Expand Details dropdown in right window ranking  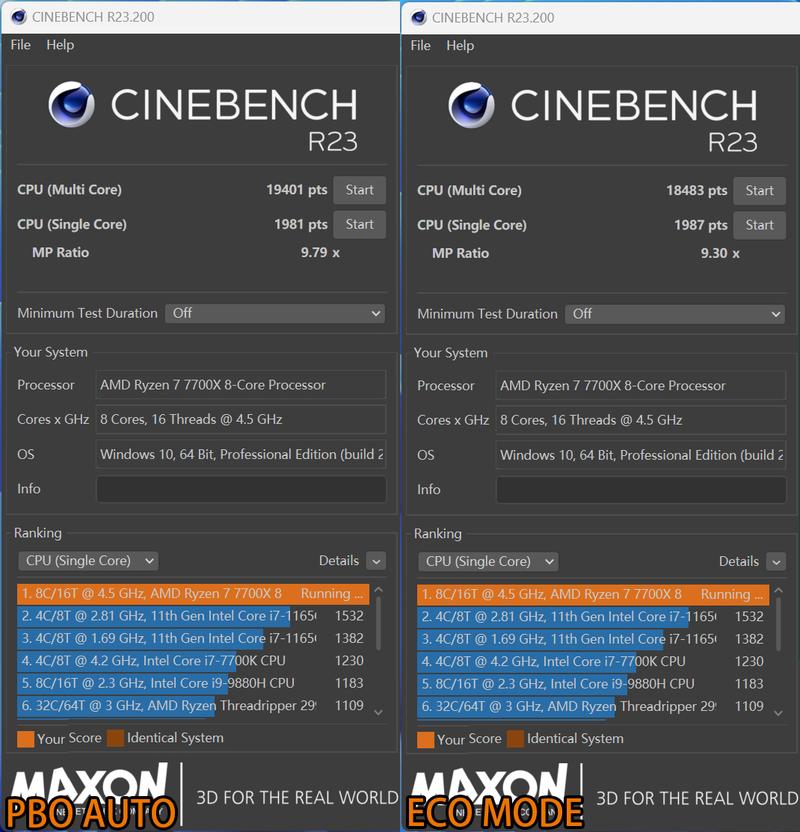click(776, 562)
